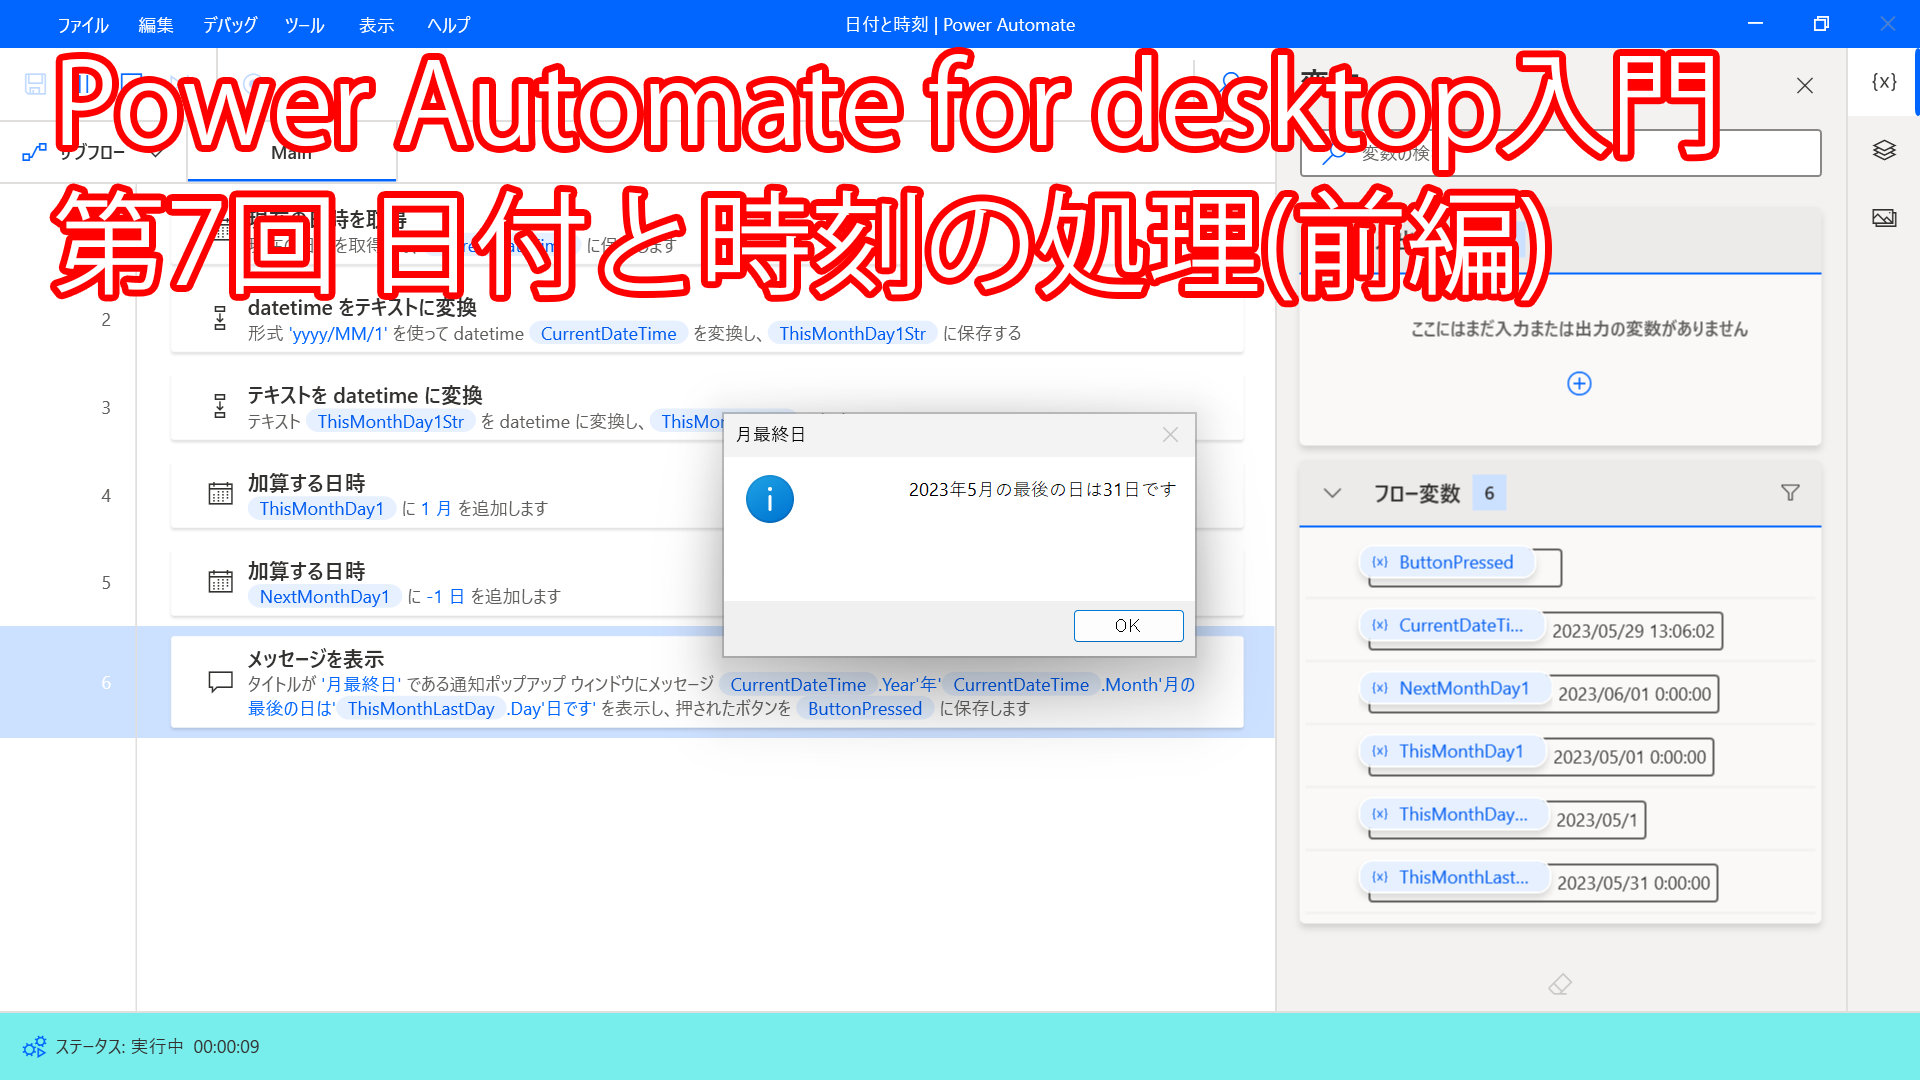Click the CurrentDateTime token in step 2
1920x1080 pixels.
coord(608,334)
